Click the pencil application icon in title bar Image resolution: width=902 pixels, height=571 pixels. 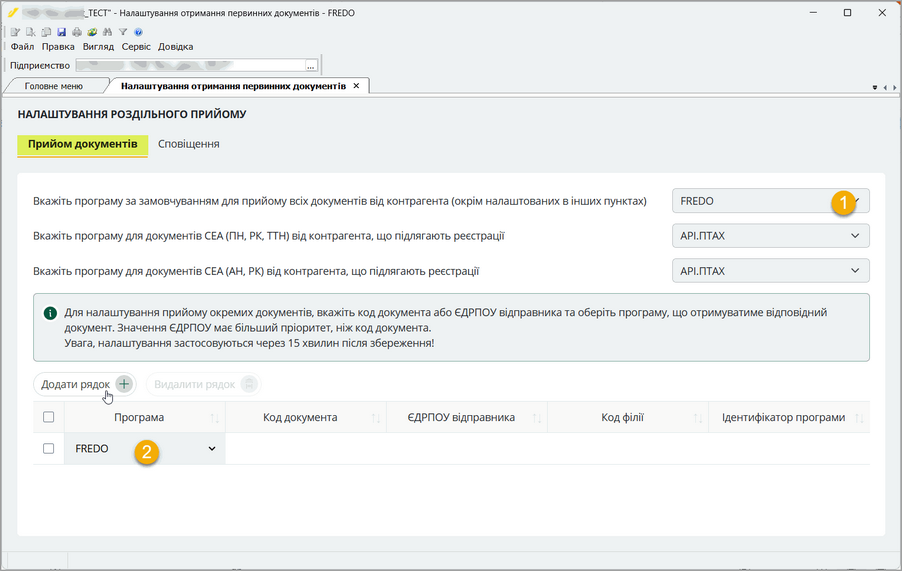(x=13, y=13)
